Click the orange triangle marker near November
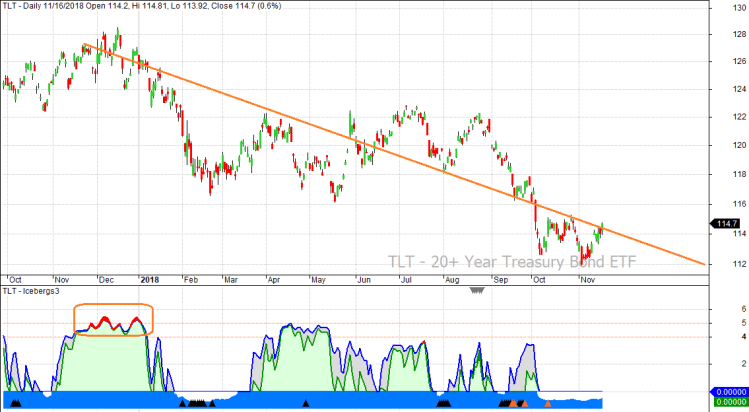Screen dimensions: 749x412 tap(547, 404)
